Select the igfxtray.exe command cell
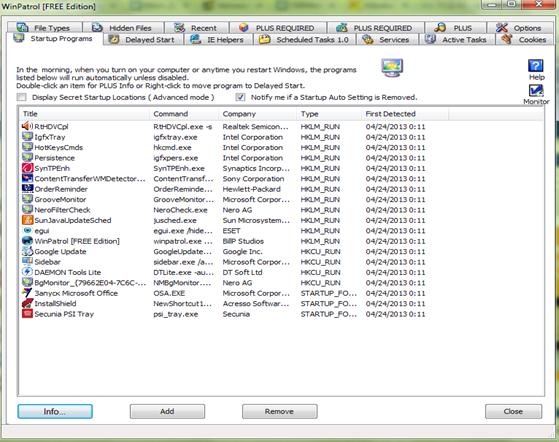Image resolution: width=559 pixels, height=442 pixels. coord(175,137)
